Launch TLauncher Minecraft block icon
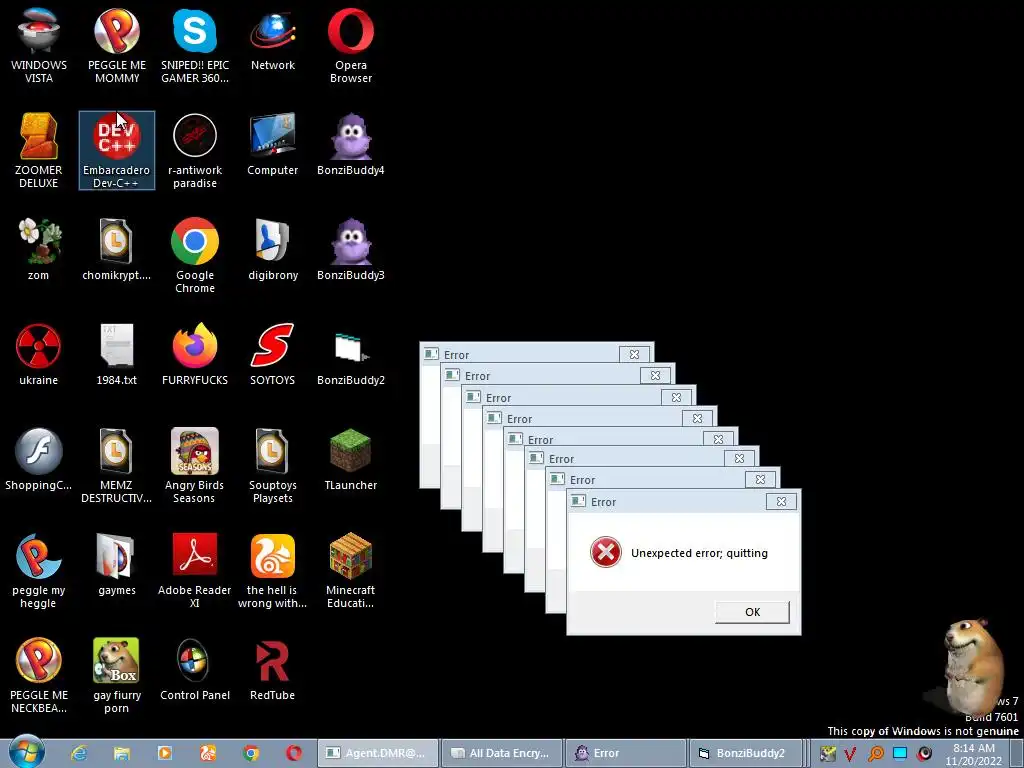This screenshot has height=768, width=1024. pyautogui.click(x=351, y=460)
